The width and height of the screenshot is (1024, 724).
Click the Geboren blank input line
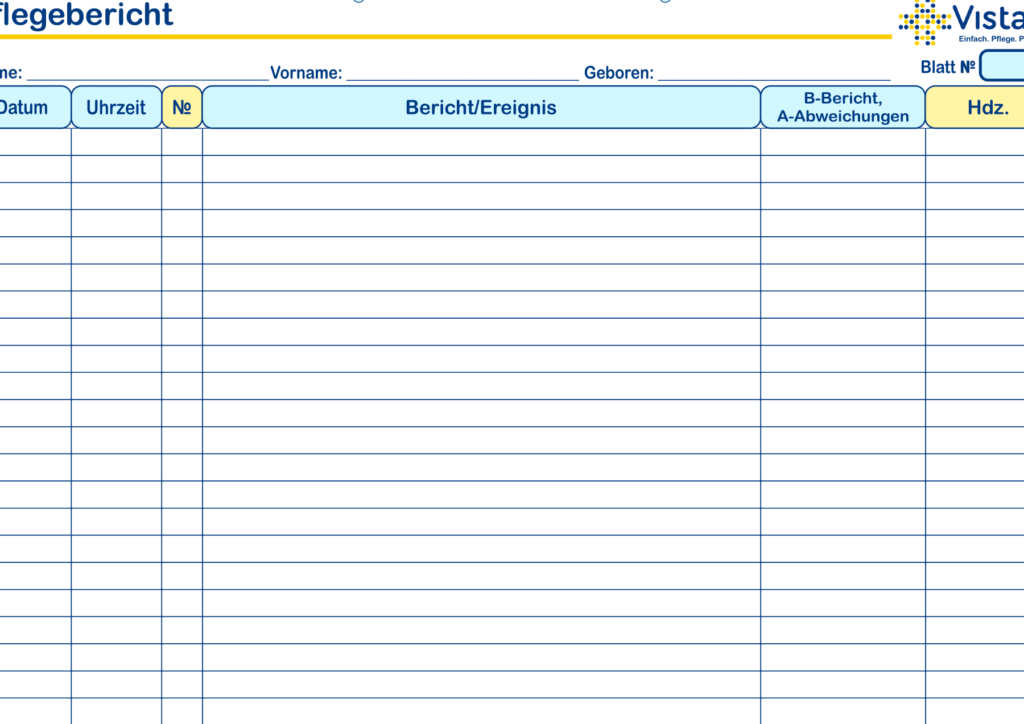[x=774, y=73]
